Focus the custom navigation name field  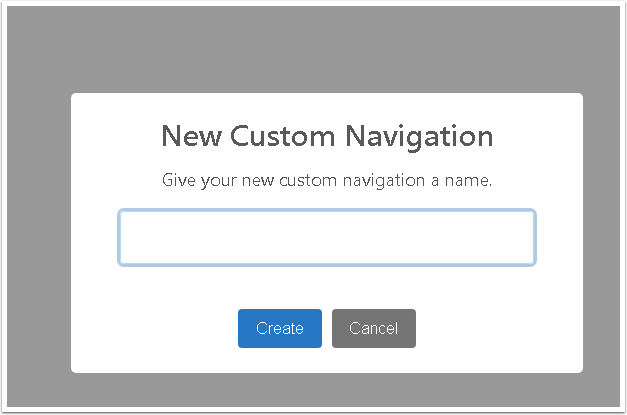326,238
